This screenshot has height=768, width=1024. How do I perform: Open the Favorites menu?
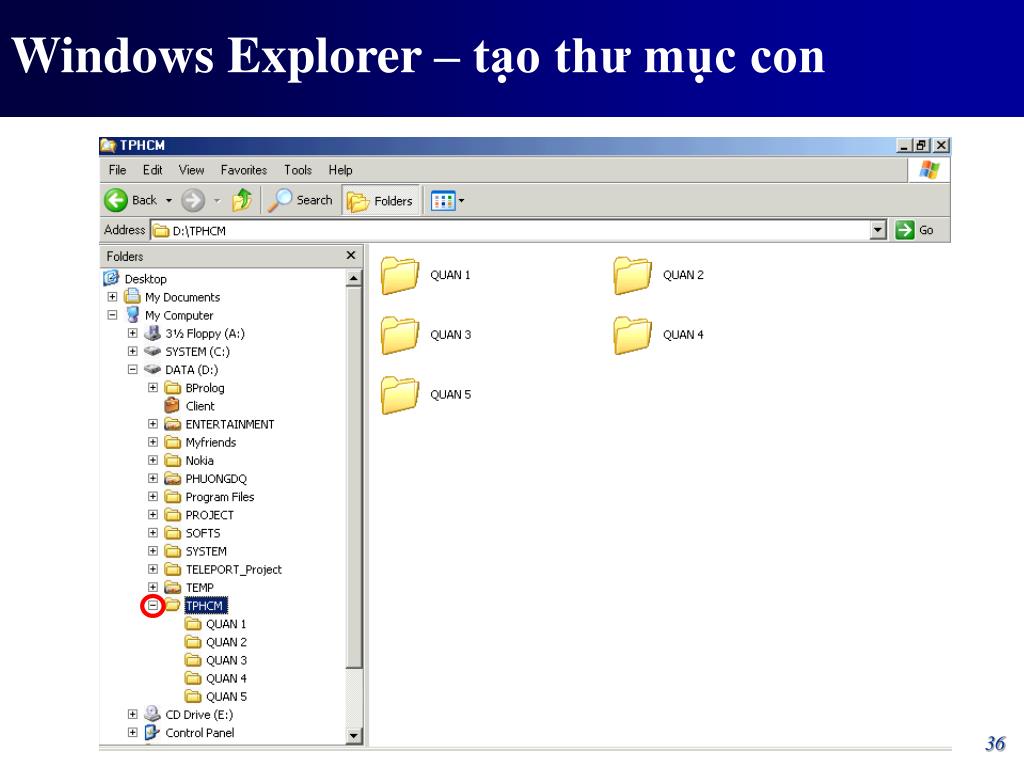coord(244,170)
